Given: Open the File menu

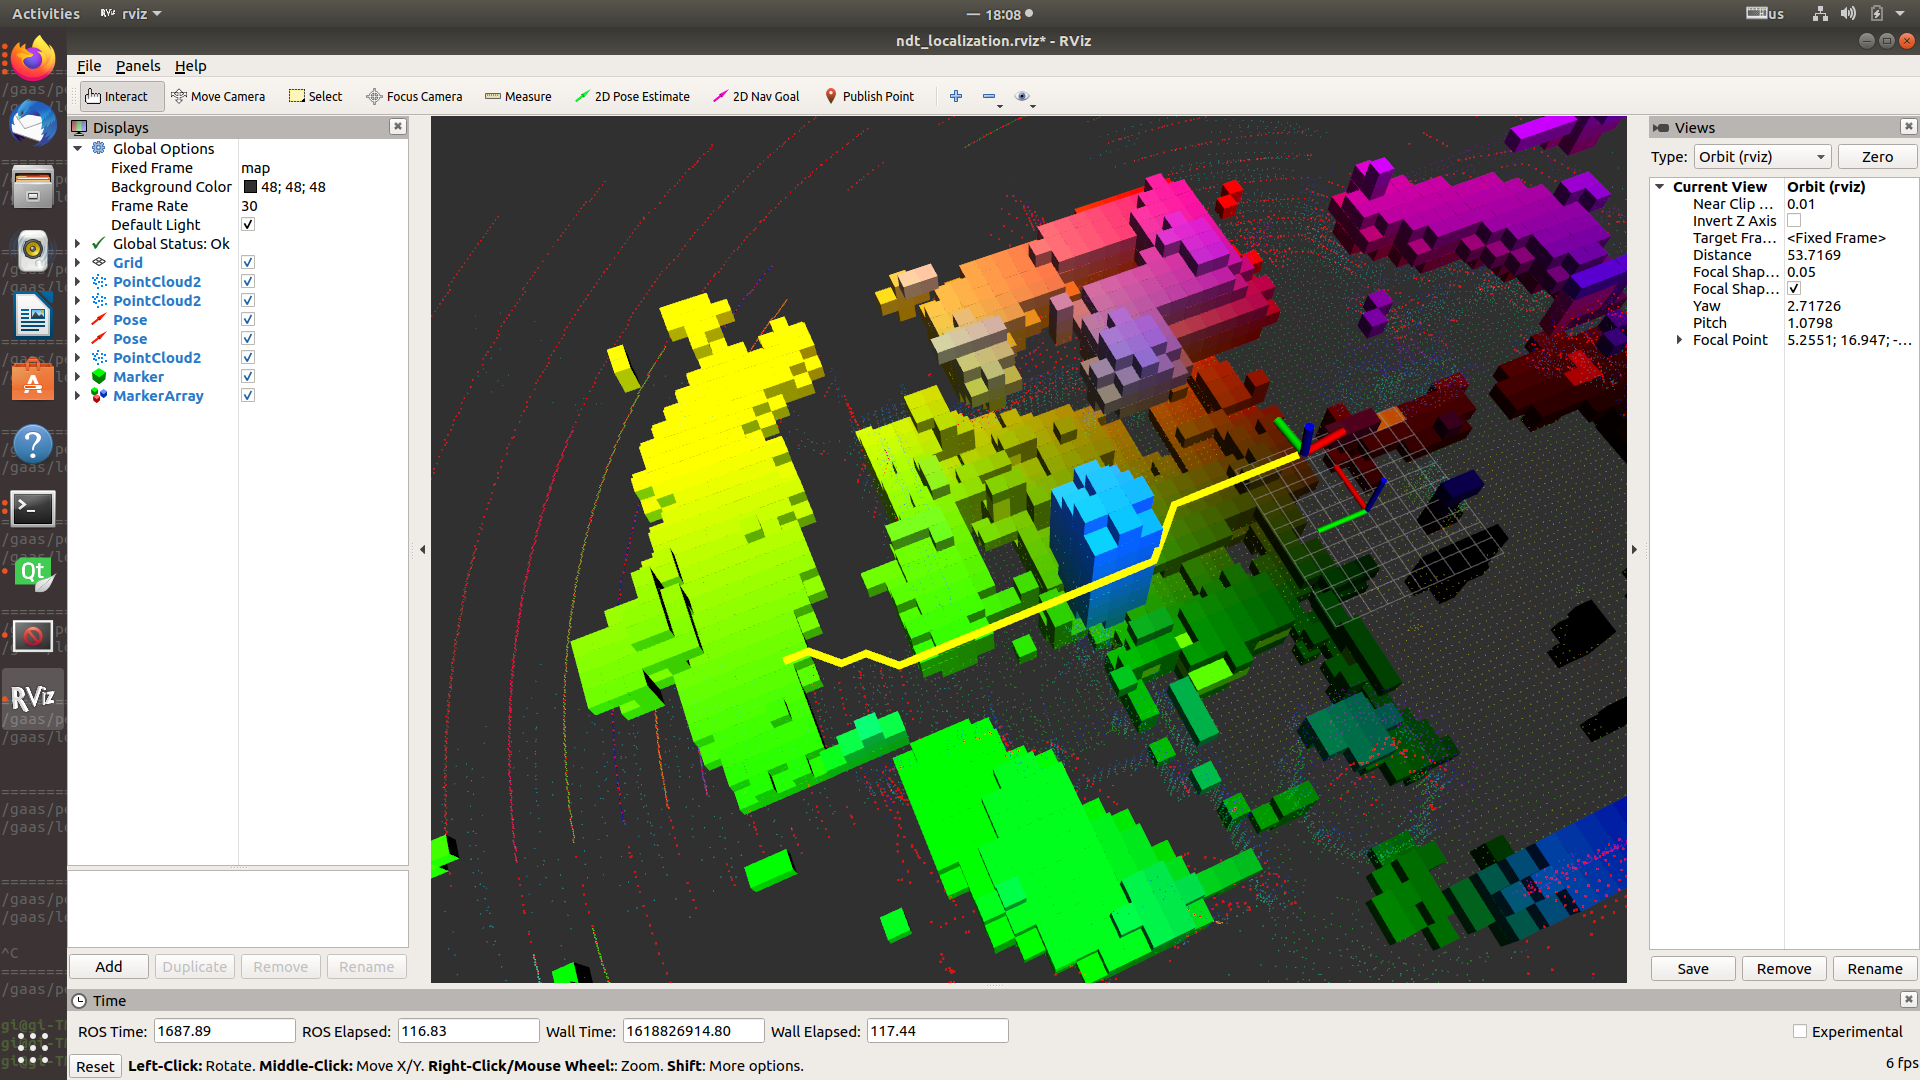Looking at the screenshot, I should point(88,65).
